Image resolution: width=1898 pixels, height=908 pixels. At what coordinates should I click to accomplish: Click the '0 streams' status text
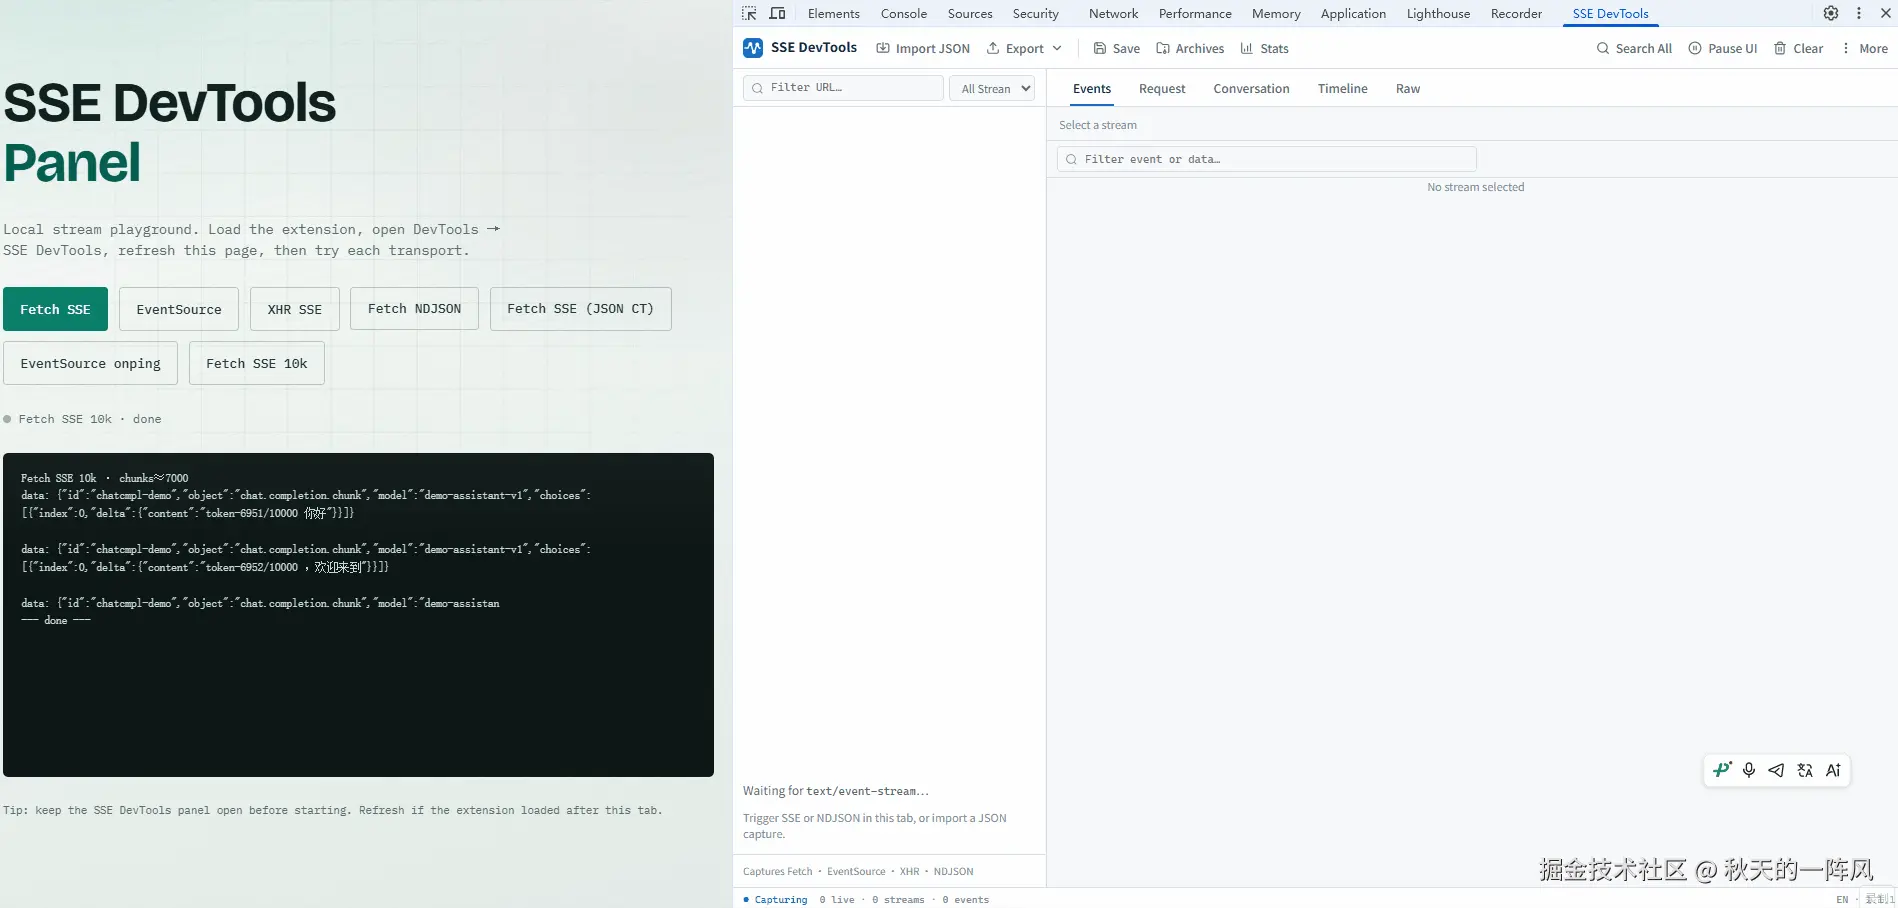[898, 899]
